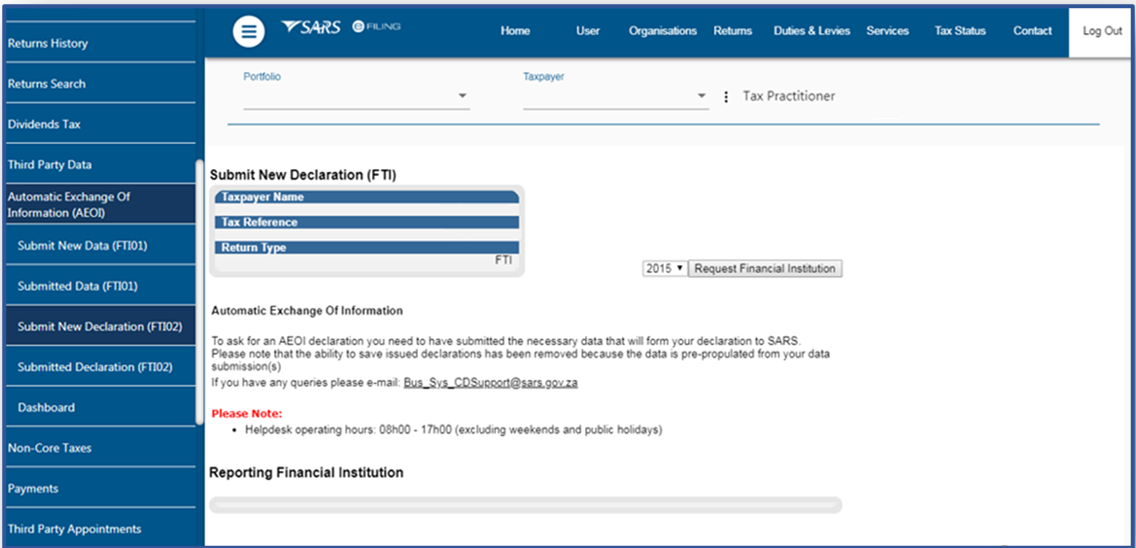Image resolution: width=1136 pixels, height=548 pixels.
Task: Open the AEOI Dashboard item
Action: 46,408
